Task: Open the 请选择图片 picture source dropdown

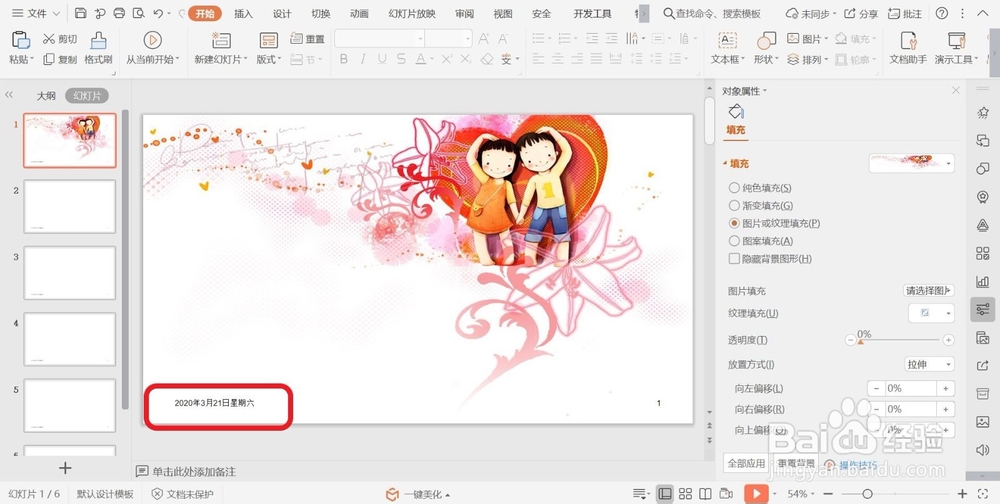Action: point(929,290)
